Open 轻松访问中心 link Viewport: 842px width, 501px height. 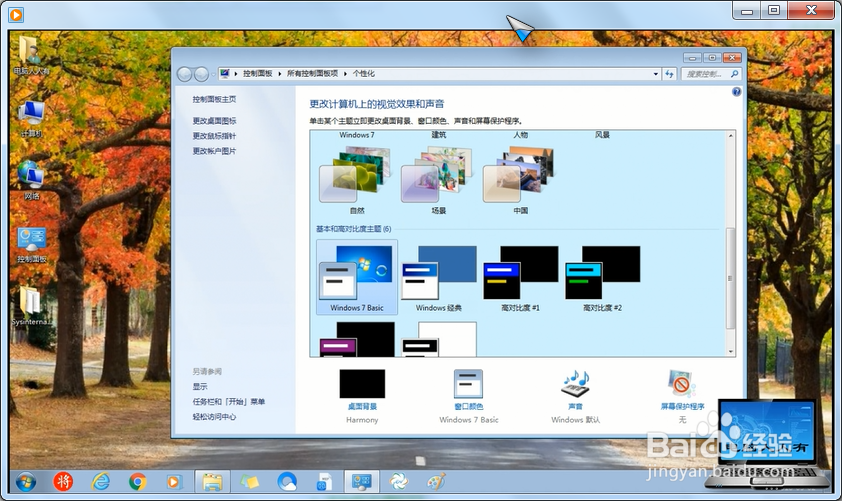coord(214,417)
